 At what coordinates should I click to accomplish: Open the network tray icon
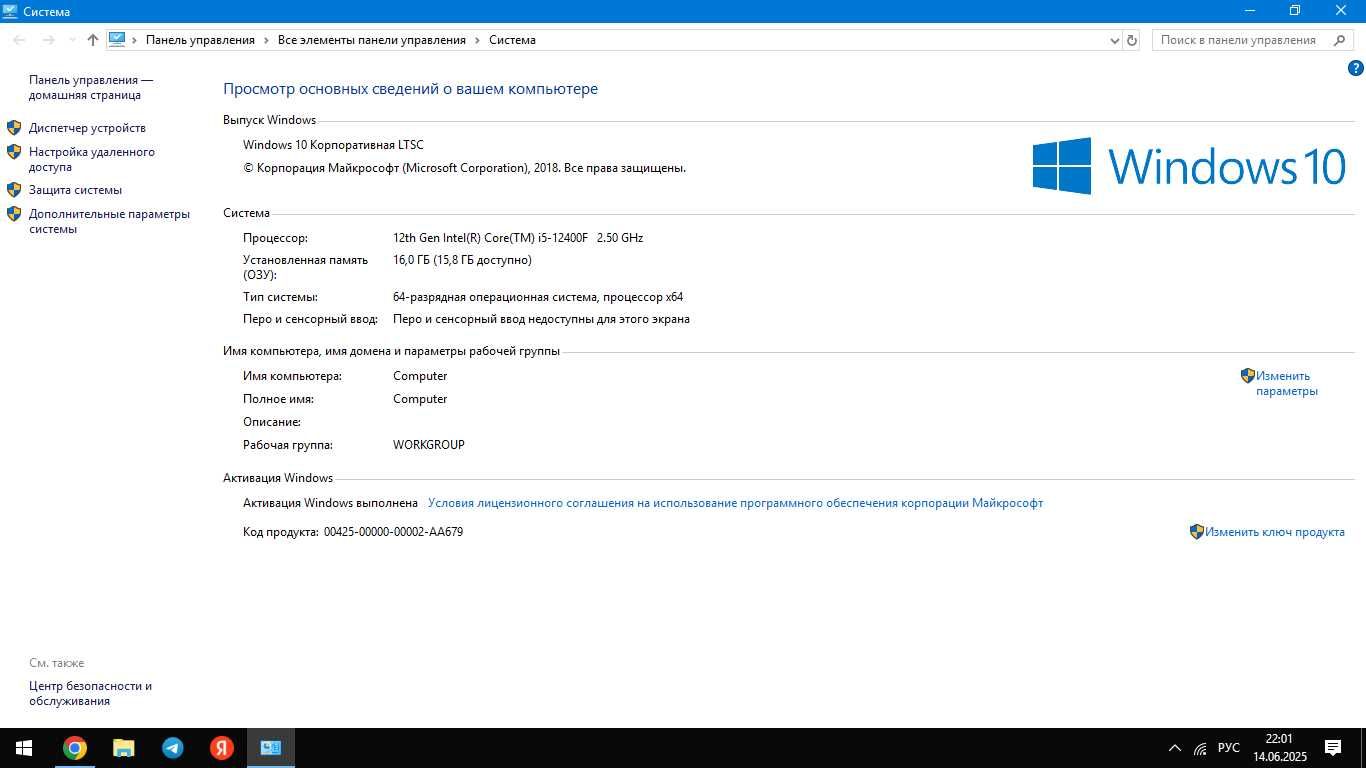click(x=1201, y=748)
